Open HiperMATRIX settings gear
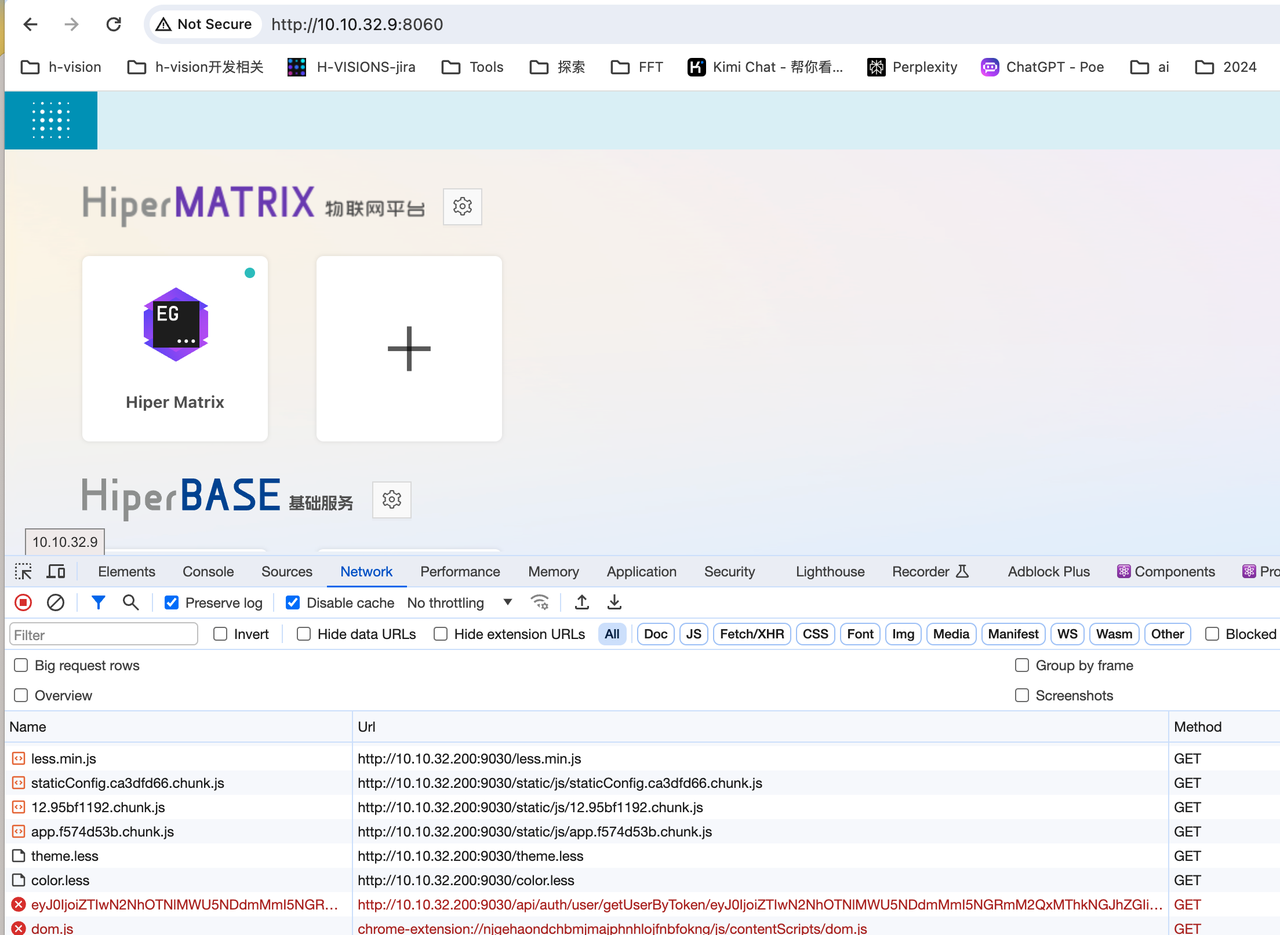The height and width of the screenshot is (935, 1280). click(x=462, y=206)
